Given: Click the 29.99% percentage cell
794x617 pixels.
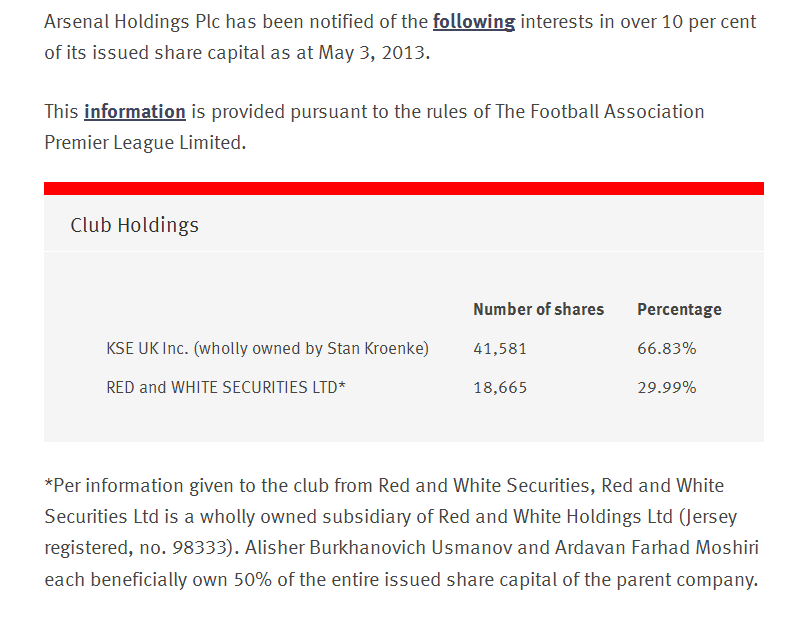Looking at the screenshot, I should [x=666, y=387].
